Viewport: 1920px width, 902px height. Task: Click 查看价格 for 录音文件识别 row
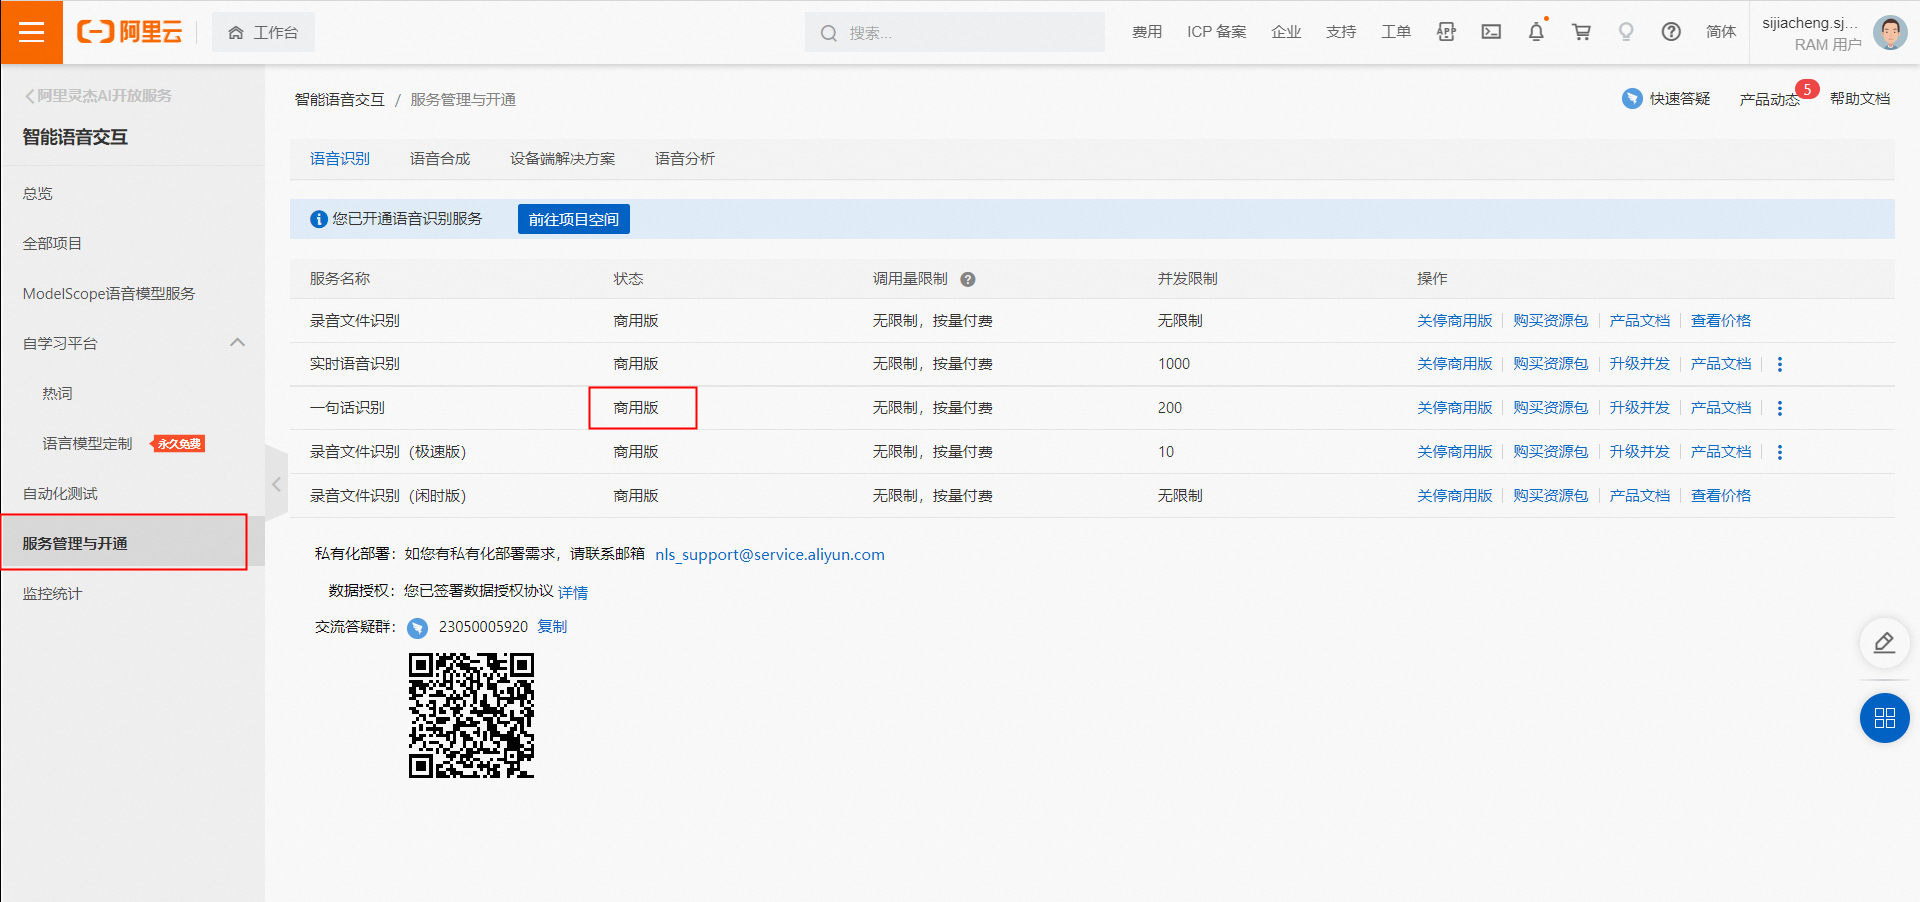[x=1721, y=321]
